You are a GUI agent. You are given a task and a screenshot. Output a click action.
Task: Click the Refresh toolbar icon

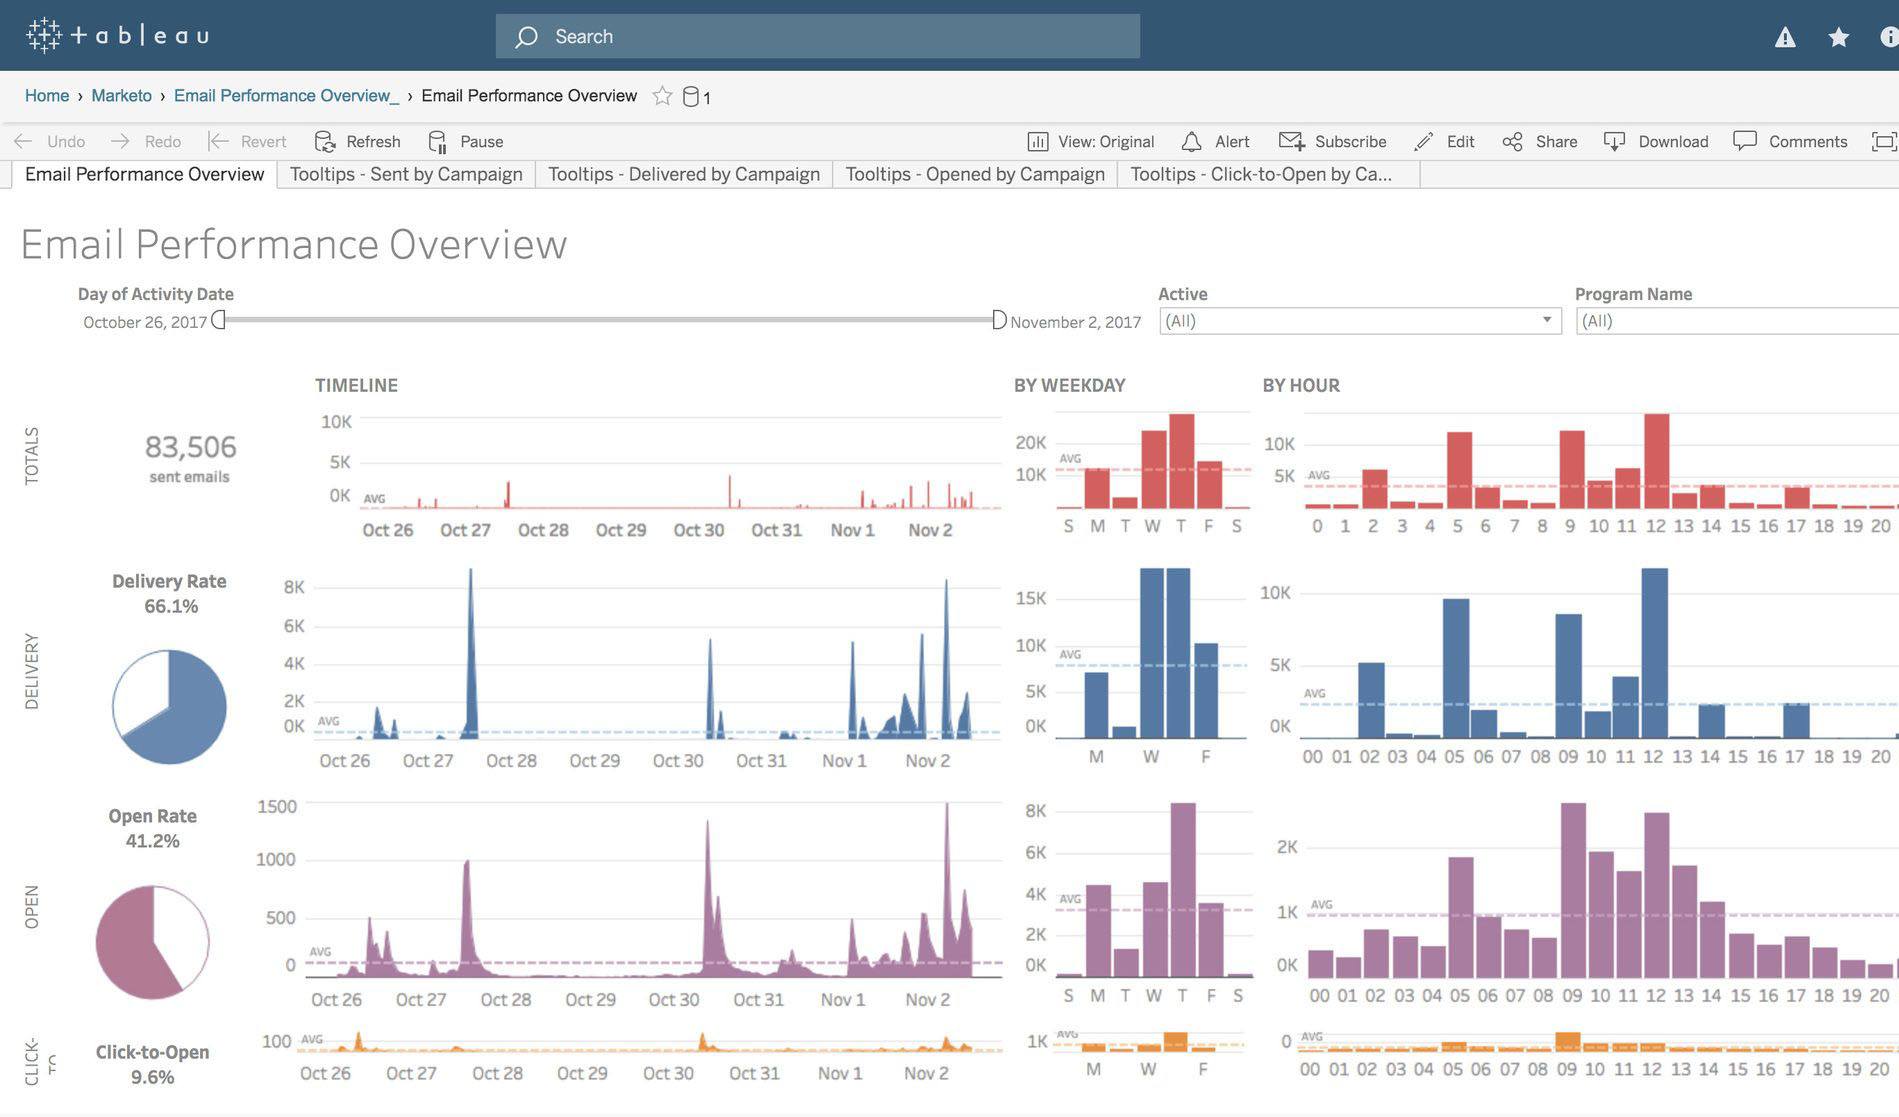point(325,142)
